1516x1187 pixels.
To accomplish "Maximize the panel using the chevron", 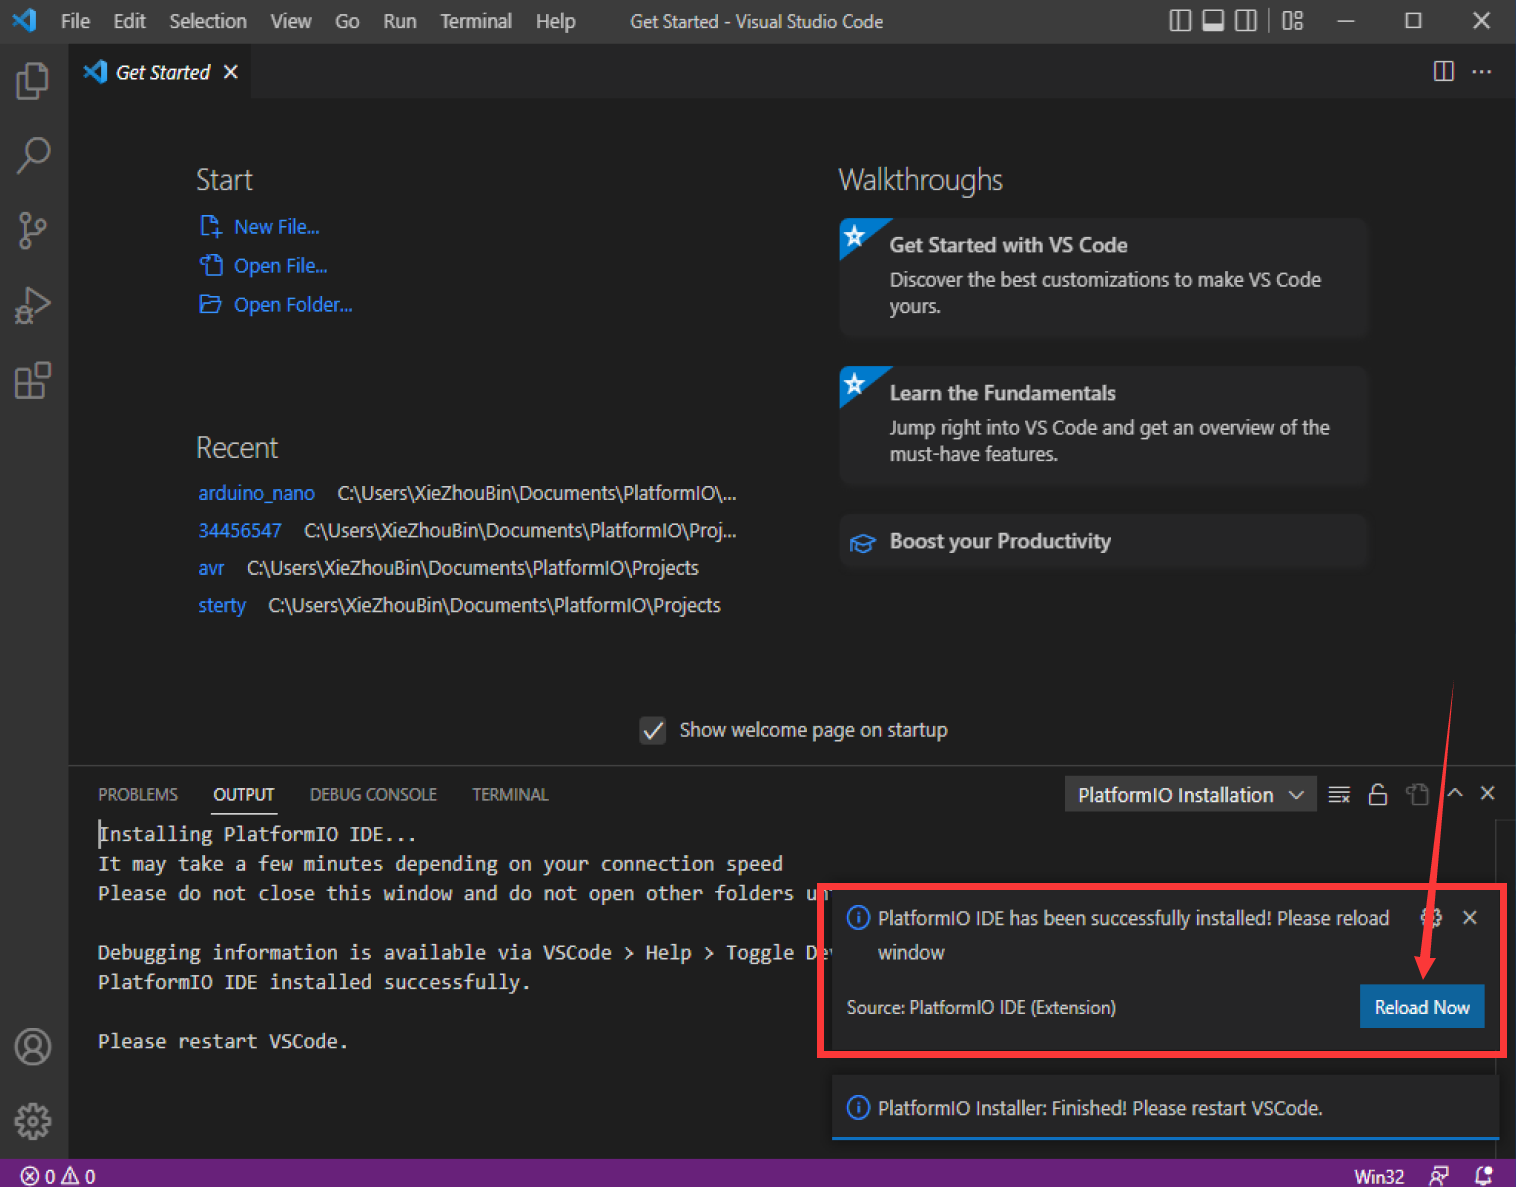I will 1455,793.
